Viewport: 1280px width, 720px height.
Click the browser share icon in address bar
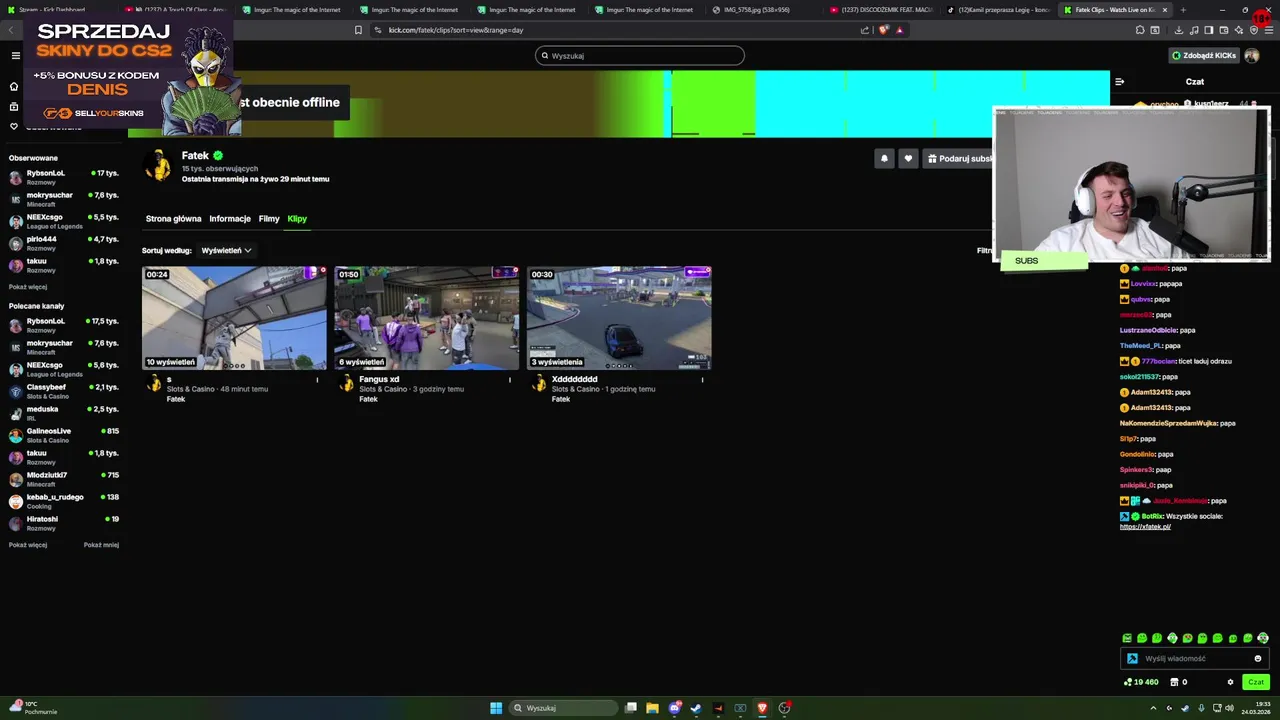(x=865, y=30)
